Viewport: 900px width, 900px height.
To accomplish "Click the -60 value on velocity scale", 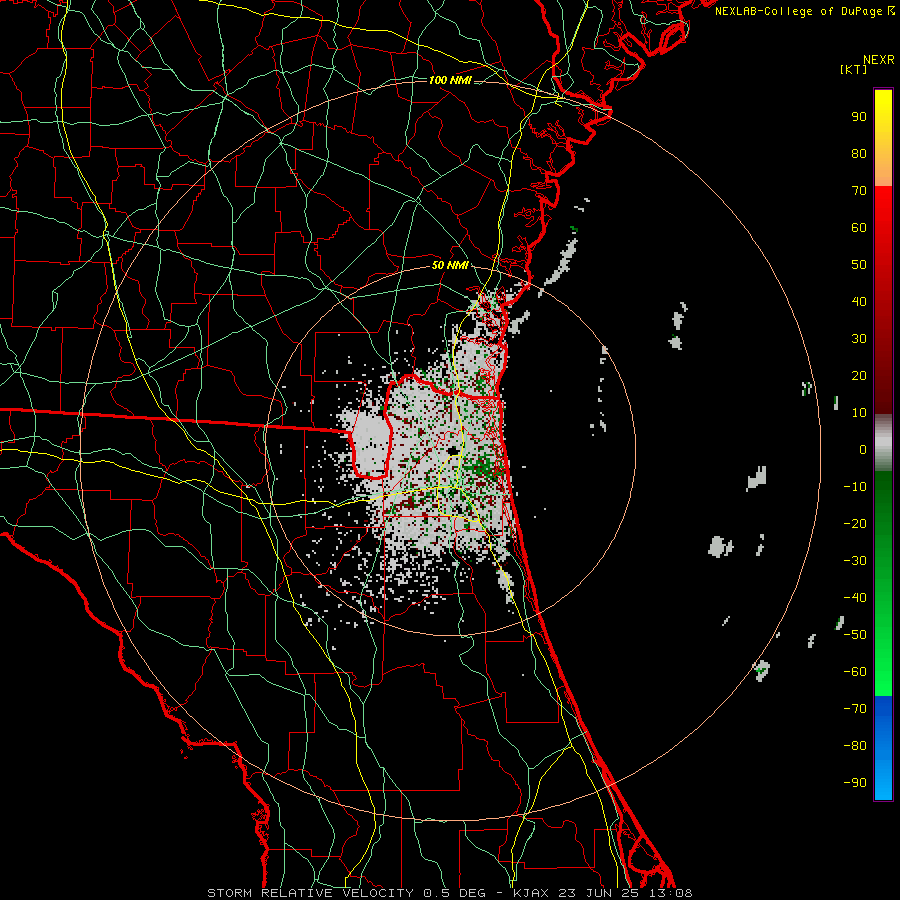I will (x=855, y=672).
